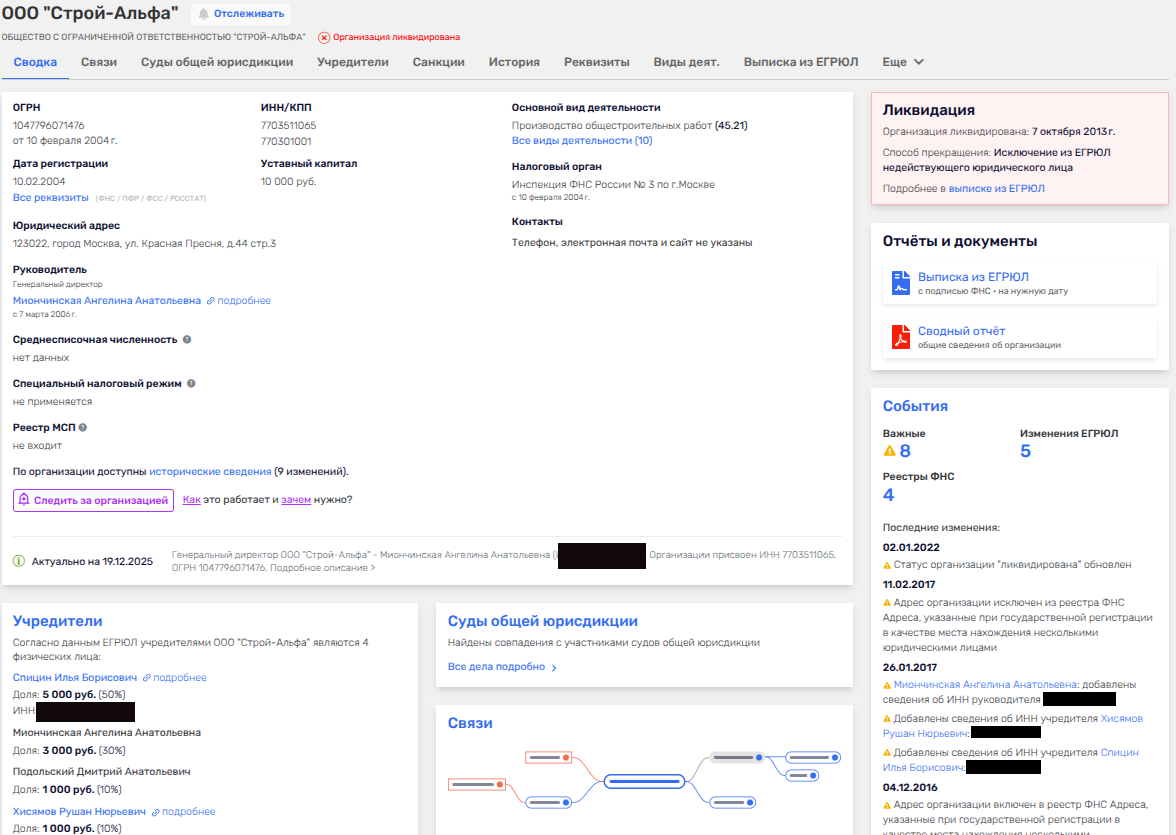Click the red PDF icon for Сводный отчёт
This screenshot has height=835, width=1176.
[900, 337]
